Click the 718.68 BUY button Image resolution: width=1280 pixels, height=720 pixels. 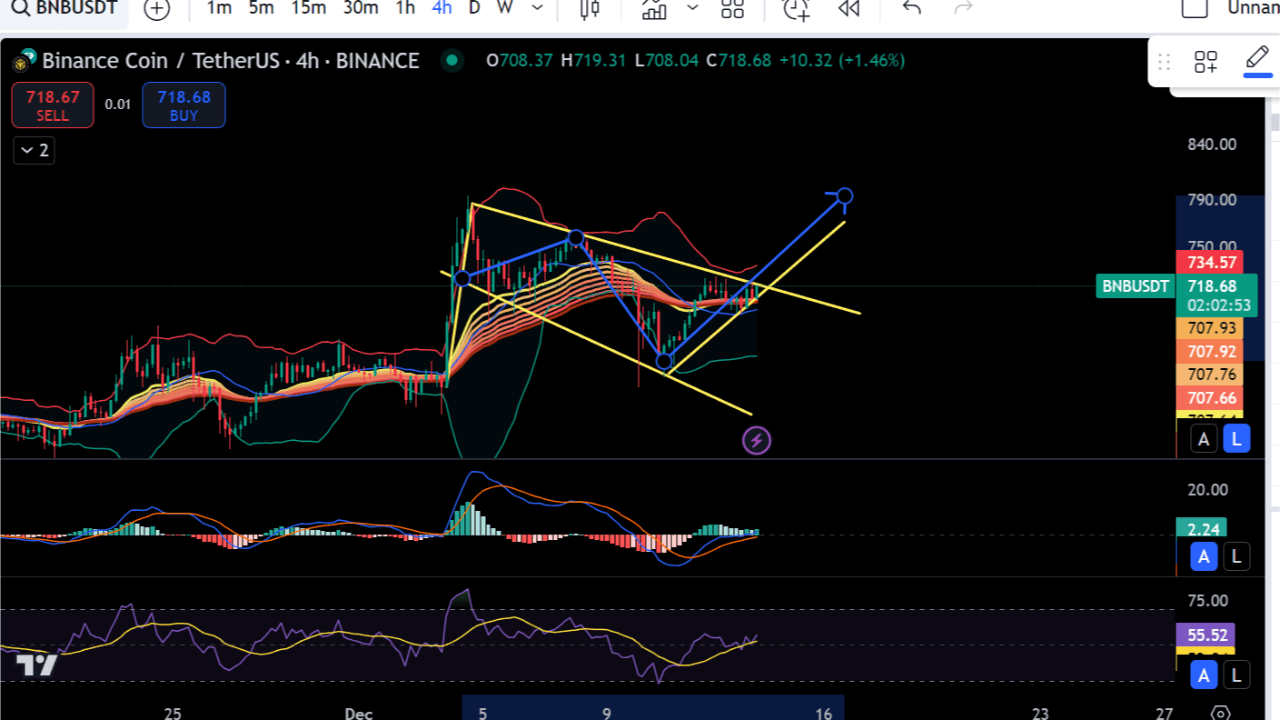point(184,105)
